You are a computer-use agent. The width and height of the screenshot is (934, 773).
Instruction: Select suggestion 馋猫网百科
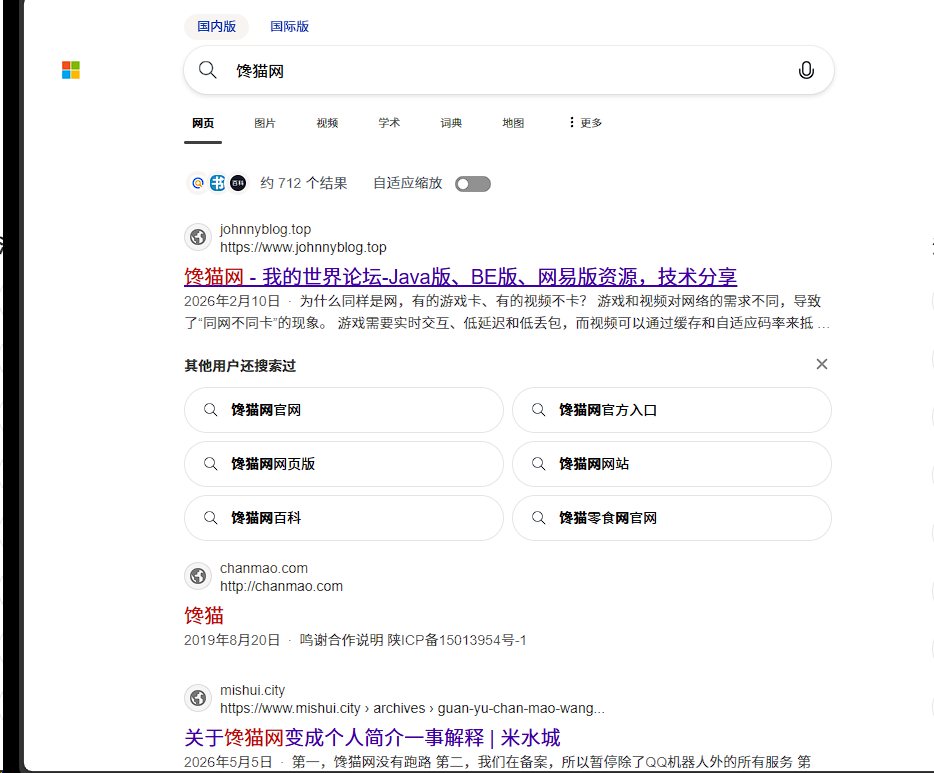[344, 518]
